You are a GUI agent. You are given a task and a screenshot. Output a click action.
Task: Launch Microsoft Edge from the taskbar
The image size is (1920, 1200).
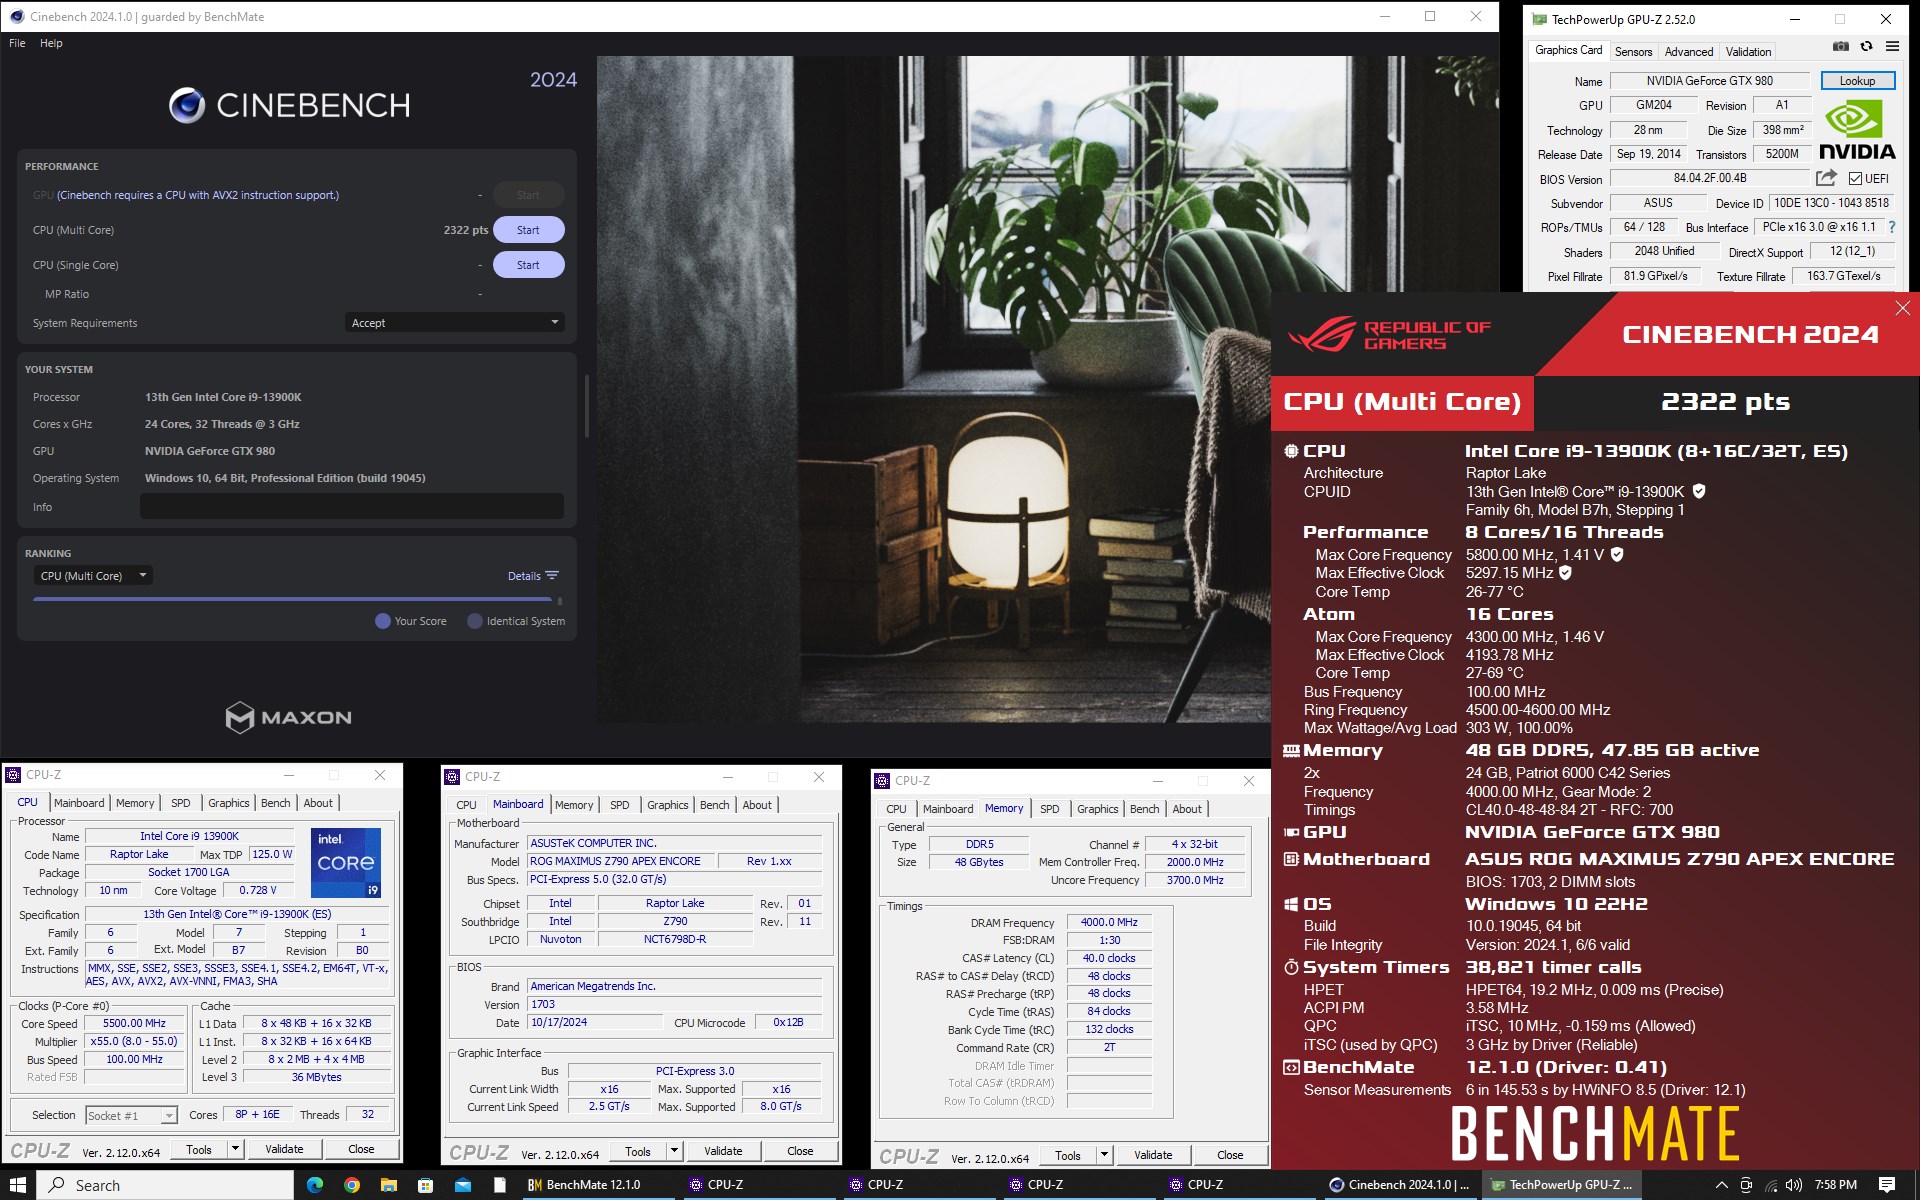click(x=315, y=1185)
